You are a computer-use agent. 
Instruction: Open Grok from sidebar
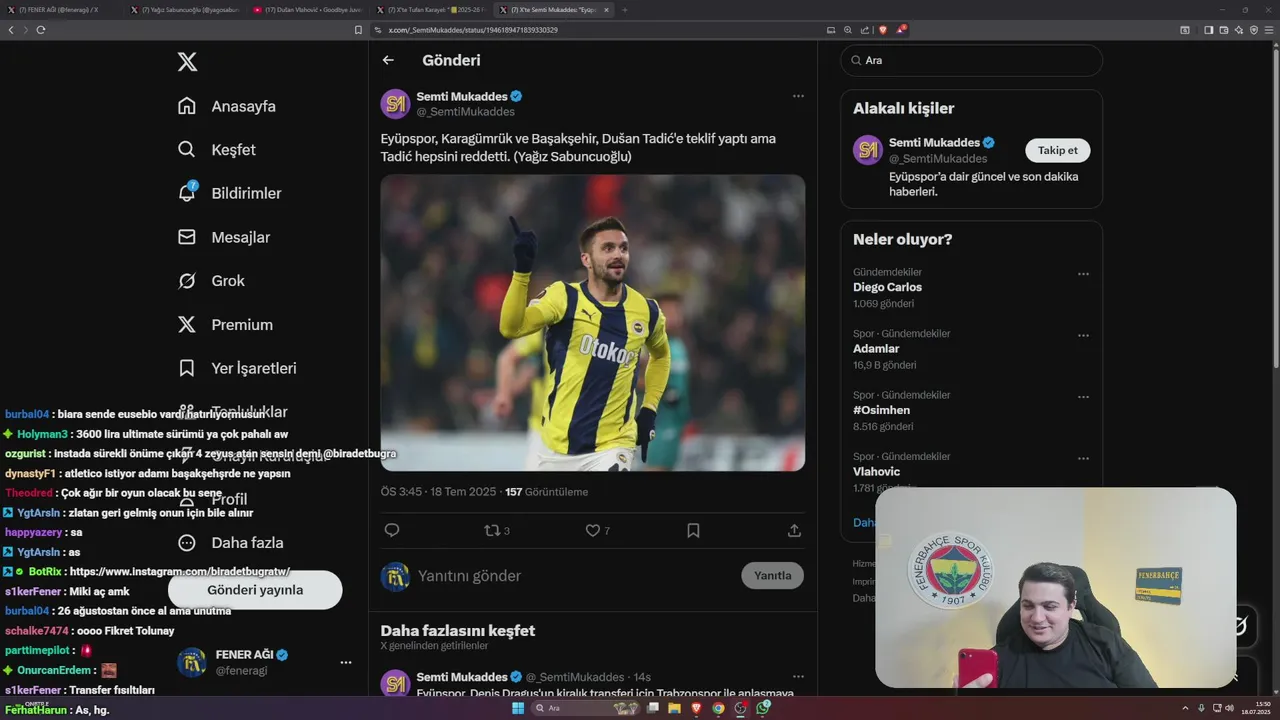click(x=211, y=281)
